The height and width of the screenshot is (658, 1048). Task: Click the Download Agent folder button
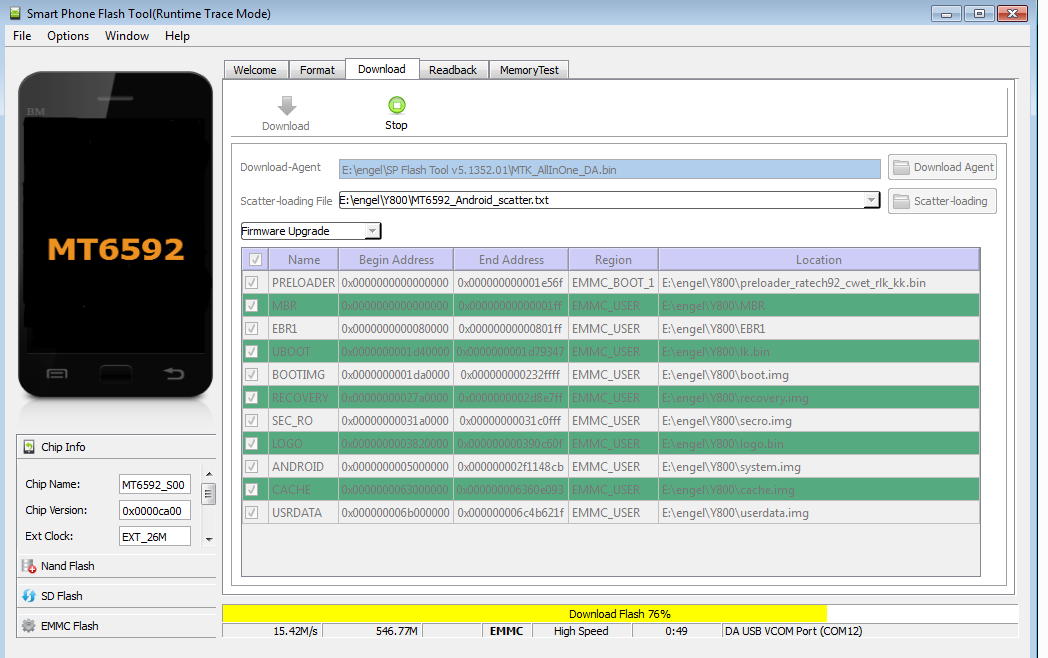pos(942,167)
